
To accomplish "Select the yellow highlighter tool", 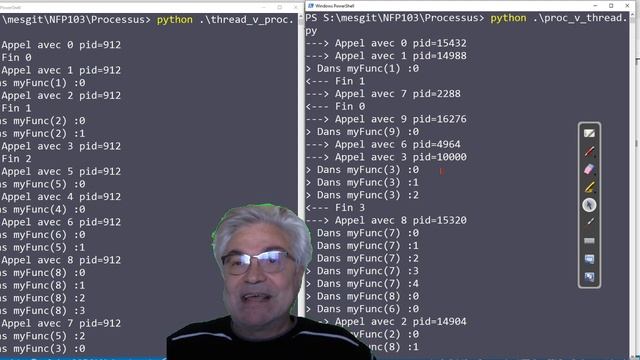I will click(589, 187).
